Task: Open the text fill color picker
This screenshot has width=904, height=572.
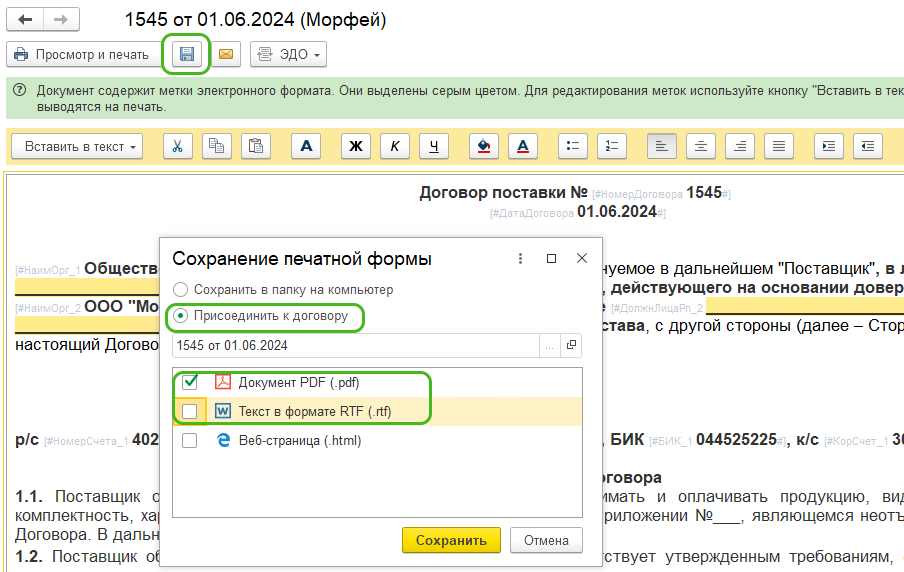Action: pyautogui.click(x=484, y=146)
